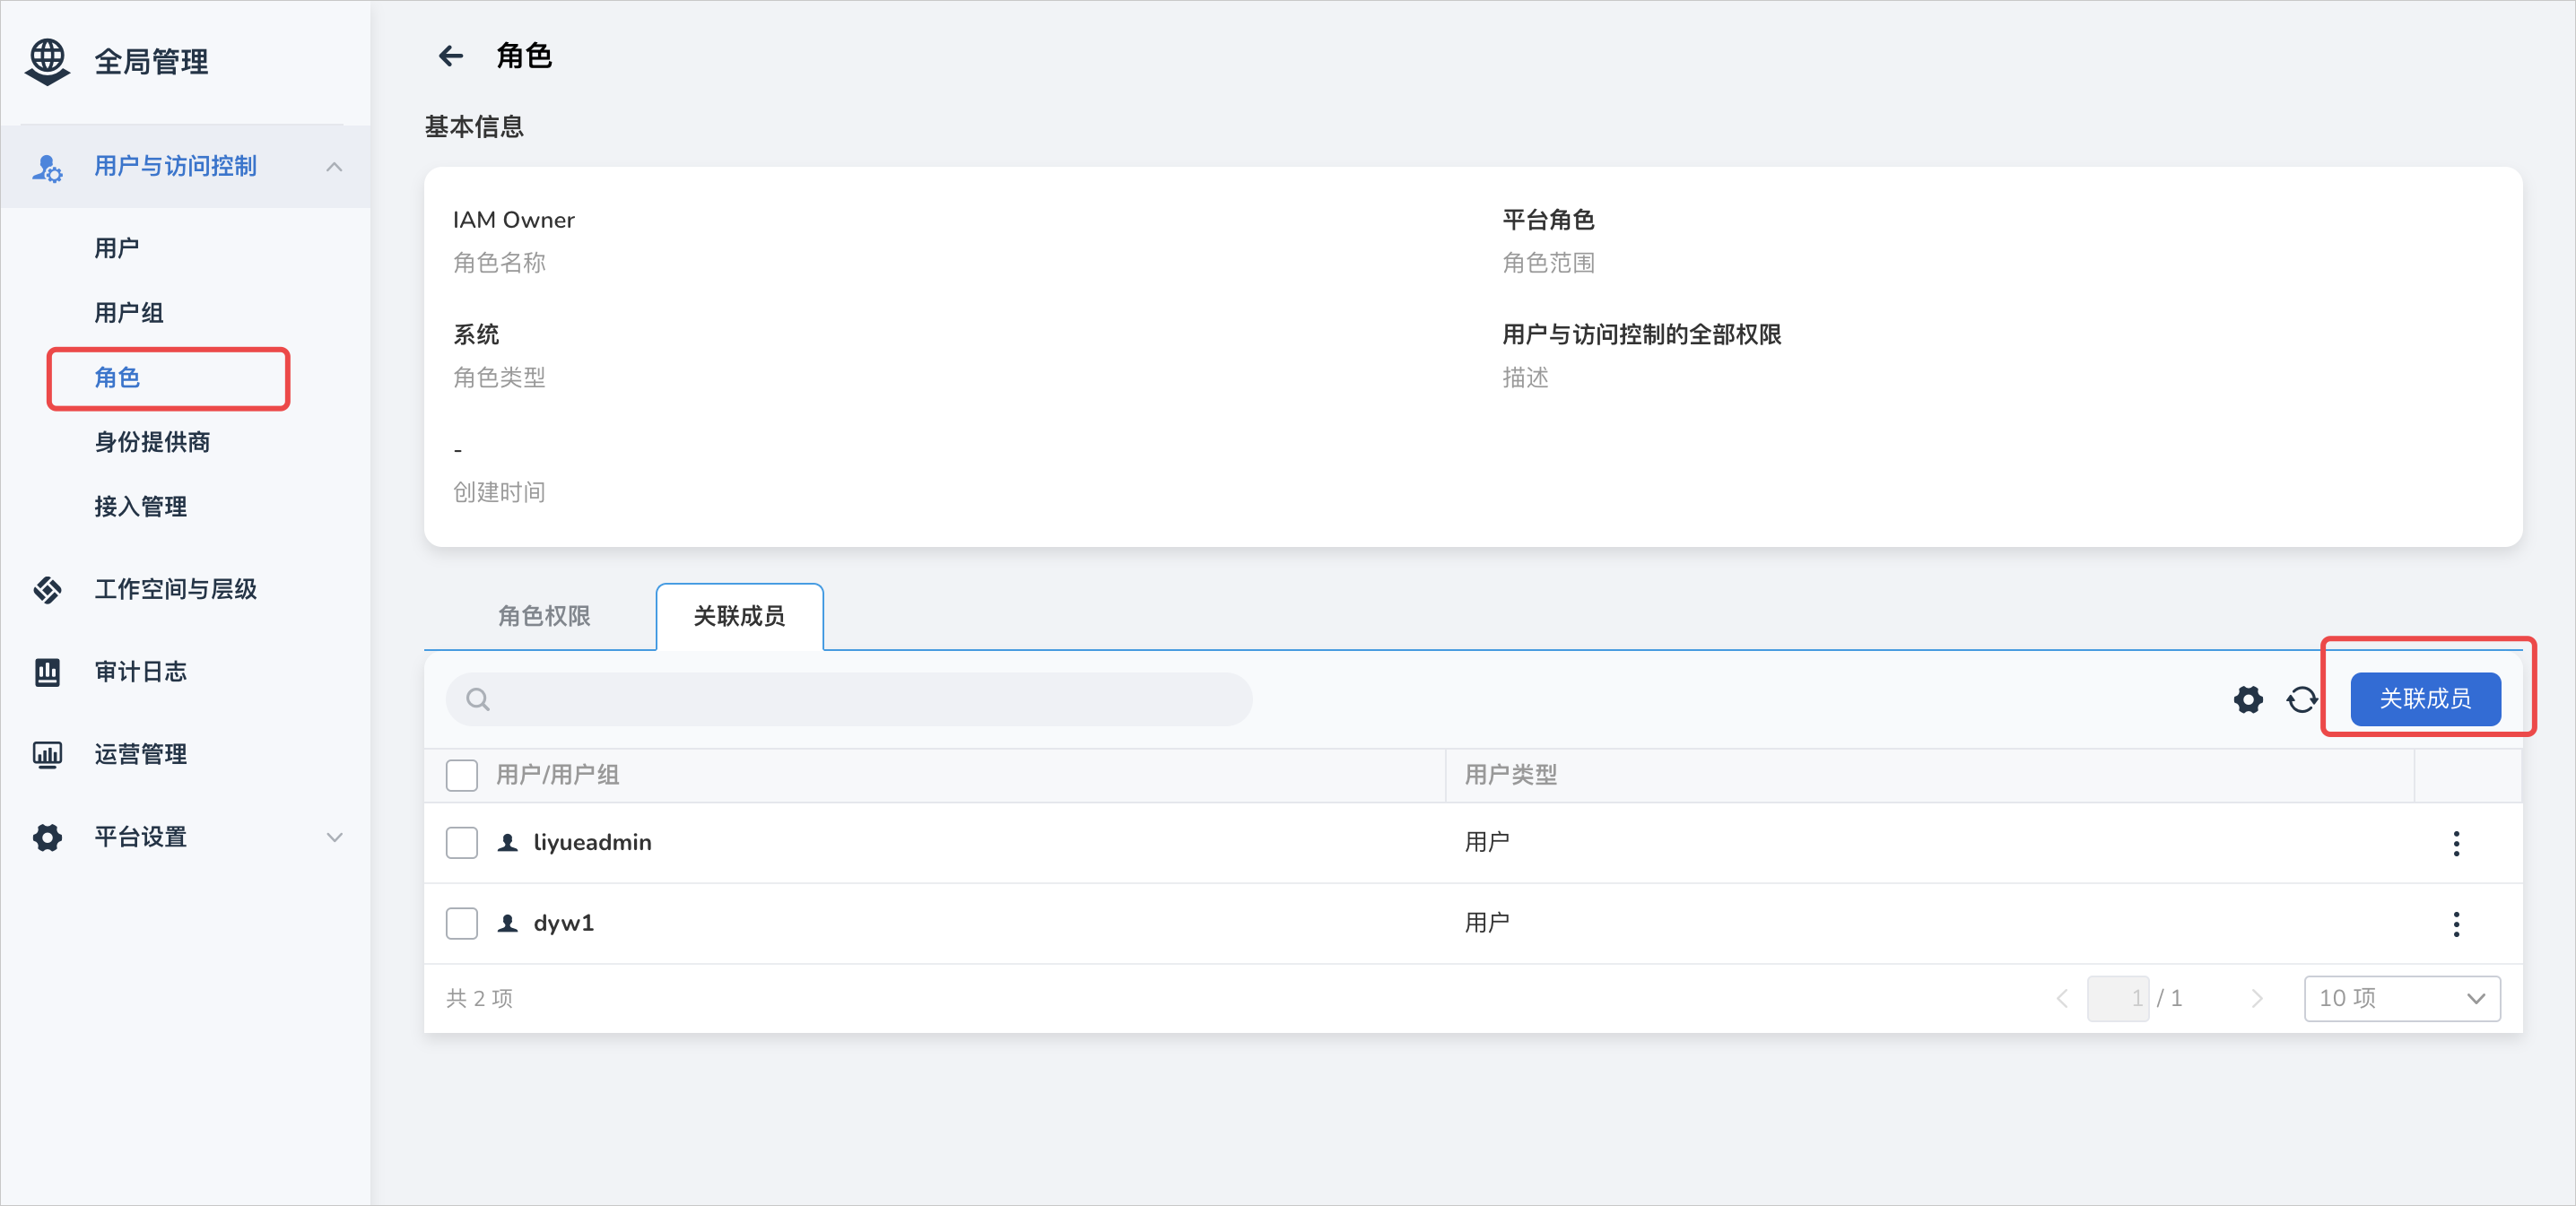The image size is (2576, 1206).
Task: Click user icon beside dyw1
Action: (508, 923)
